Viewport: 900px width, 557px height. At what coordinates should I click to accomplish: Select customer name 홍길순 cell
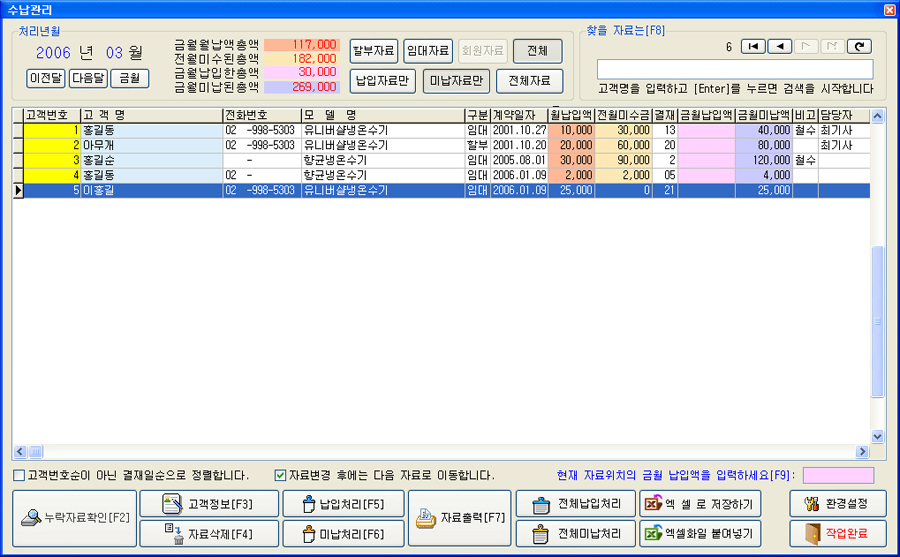pos(152,160)
